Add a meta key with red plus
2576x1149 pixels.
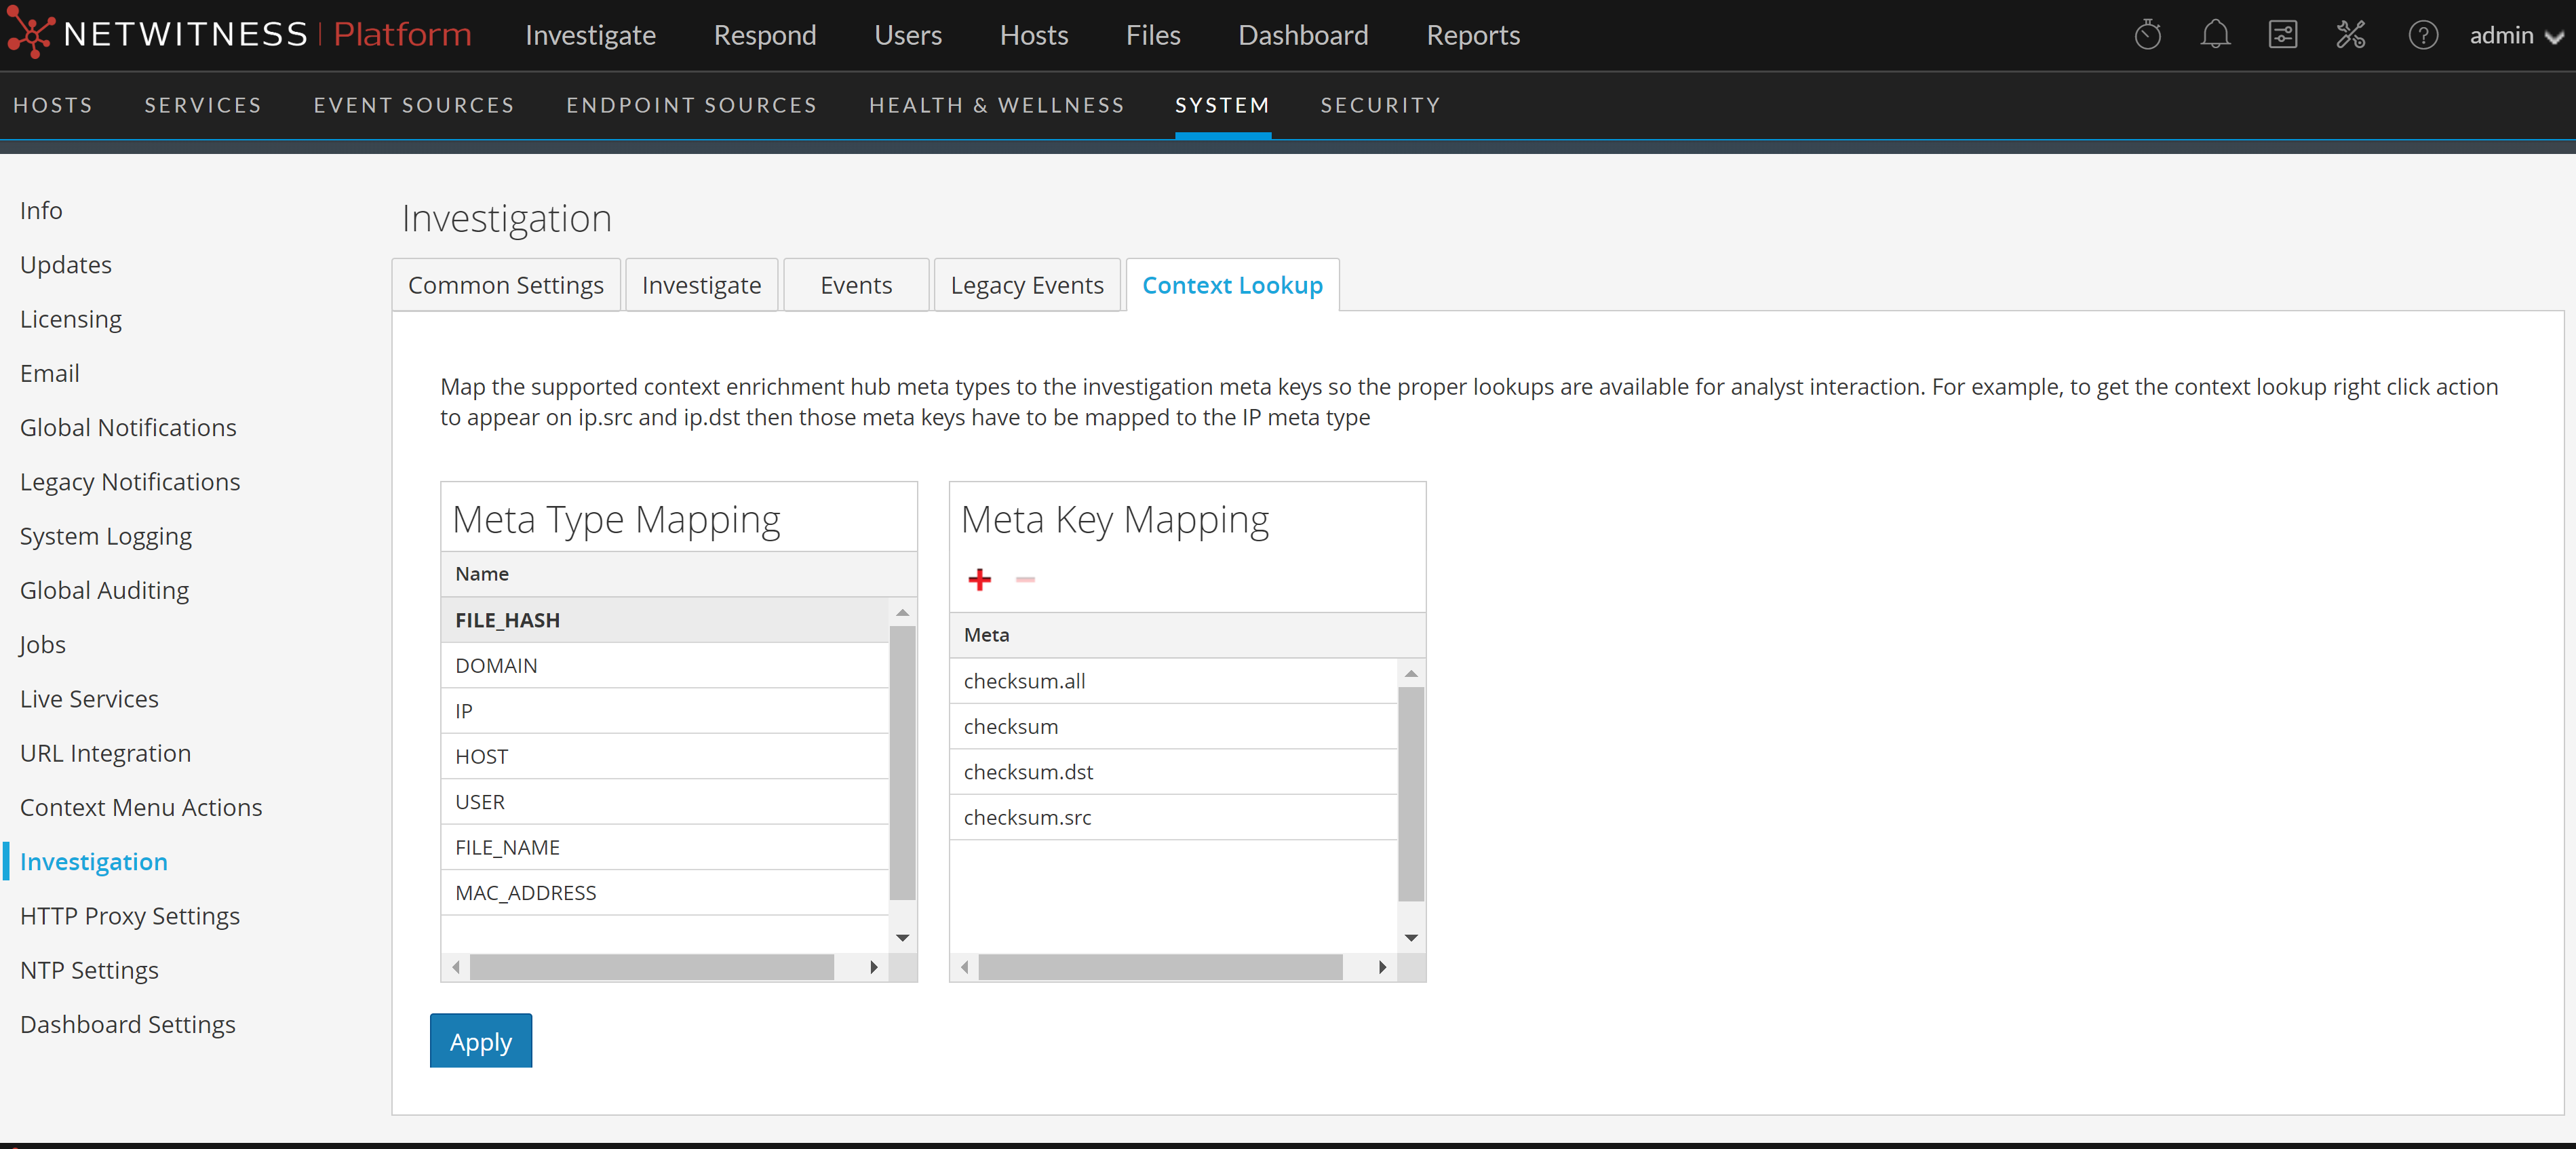coord(979,579)
